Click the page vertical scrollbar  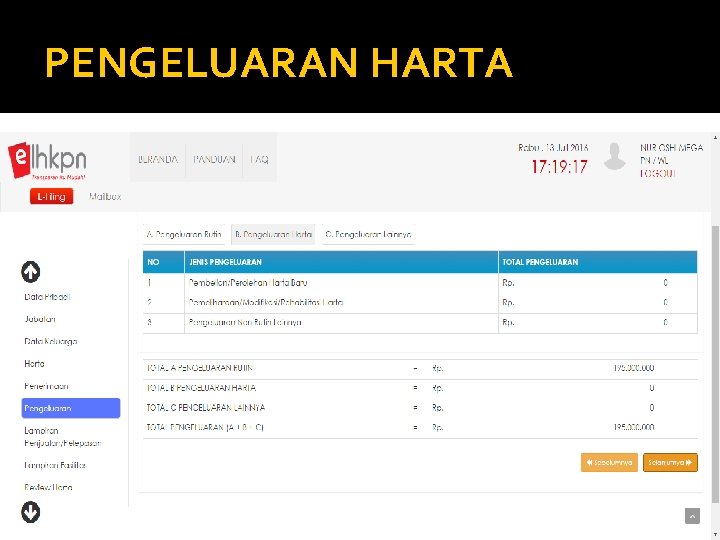715,363
